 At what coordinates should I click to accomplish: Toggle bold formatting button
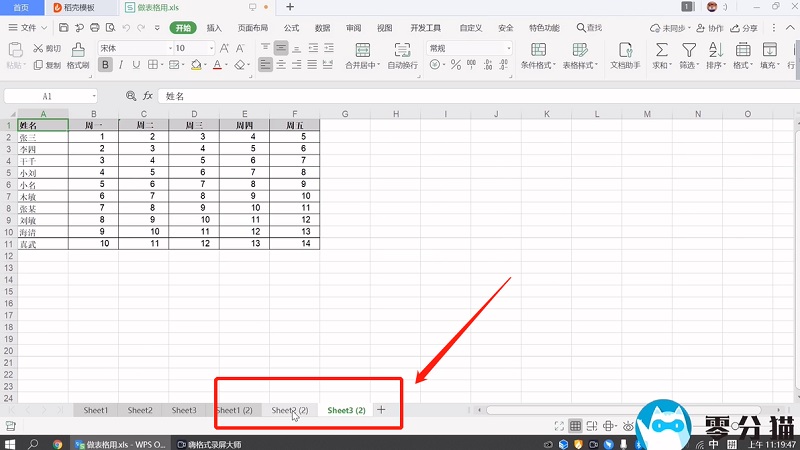[x=104, y=65]
